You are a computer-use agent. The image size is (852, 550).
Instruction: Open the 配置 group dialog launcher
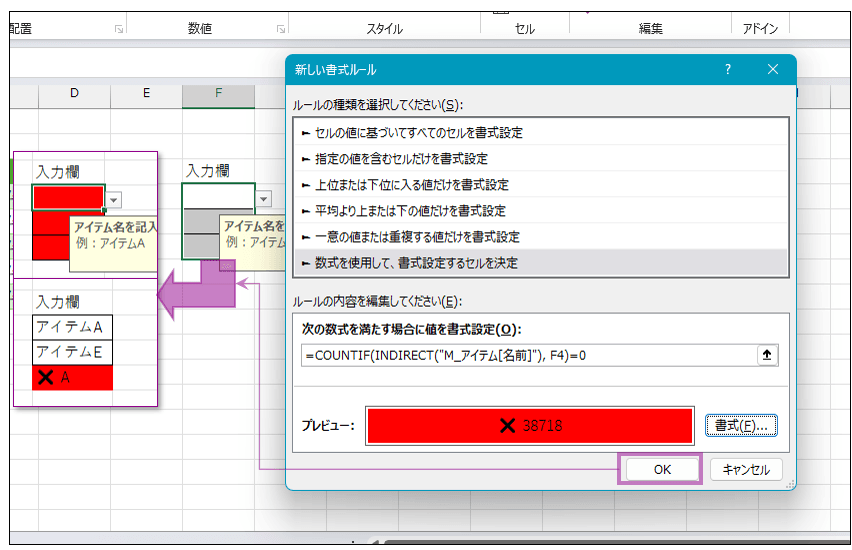119,30
